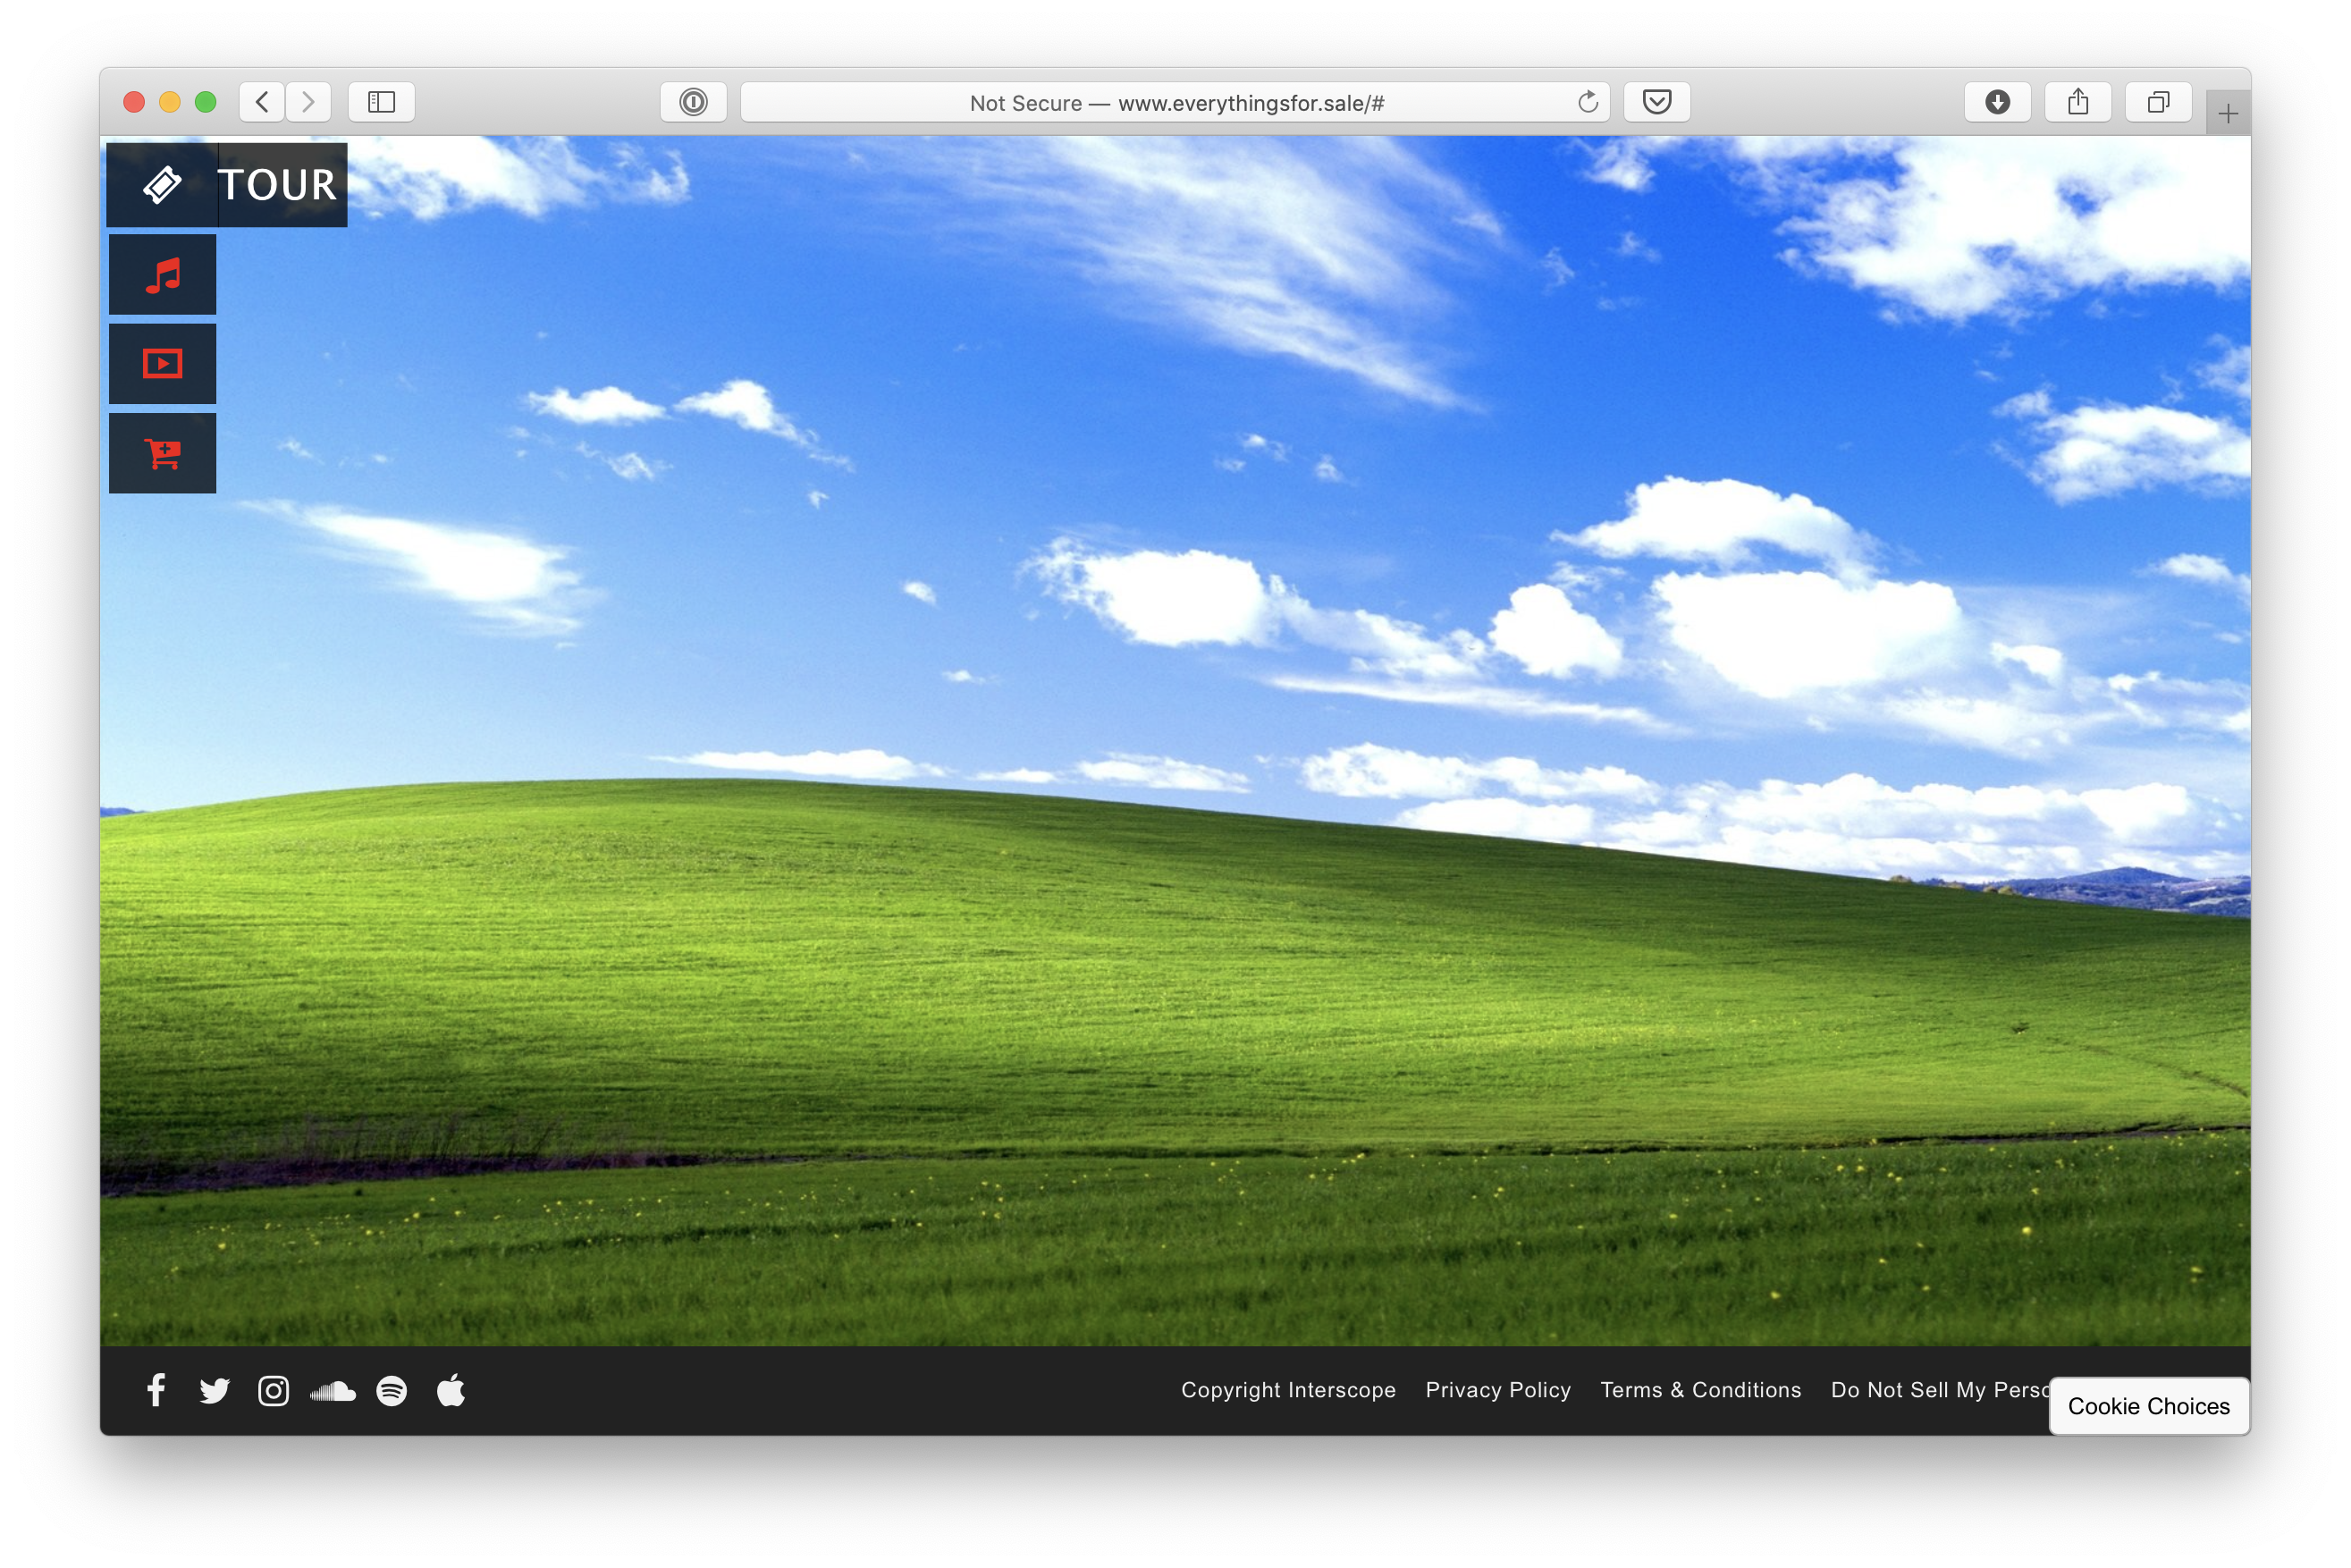Save page to Pocket
Viewport: 2351px width, 1568px height.
coord(1657,102)
